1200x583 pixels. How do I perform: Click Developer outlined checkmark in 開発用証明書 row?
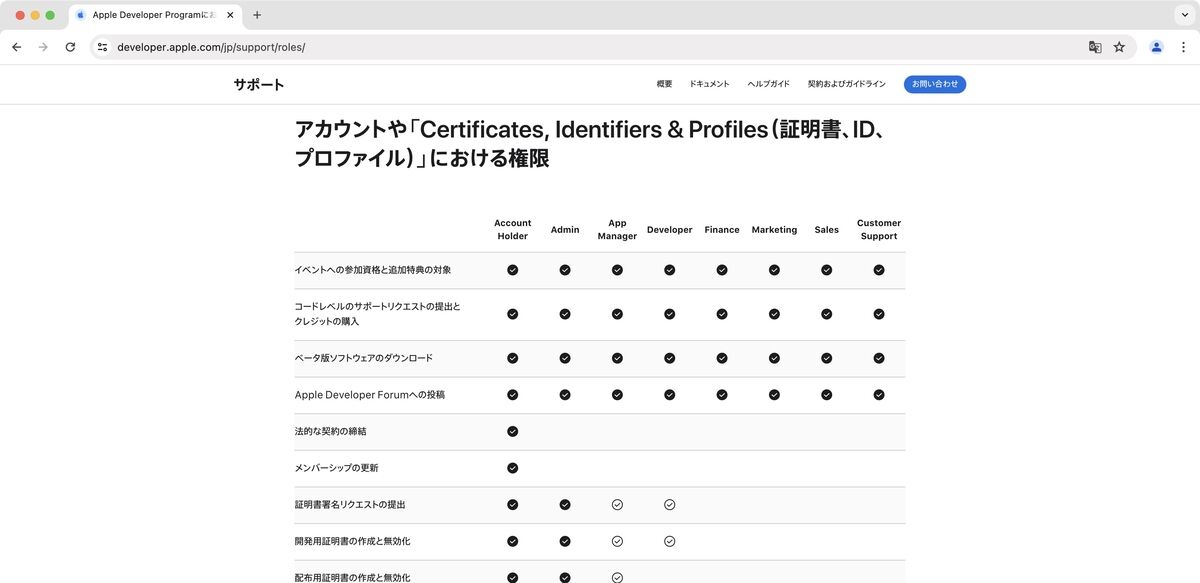click(x=670, y=541)
